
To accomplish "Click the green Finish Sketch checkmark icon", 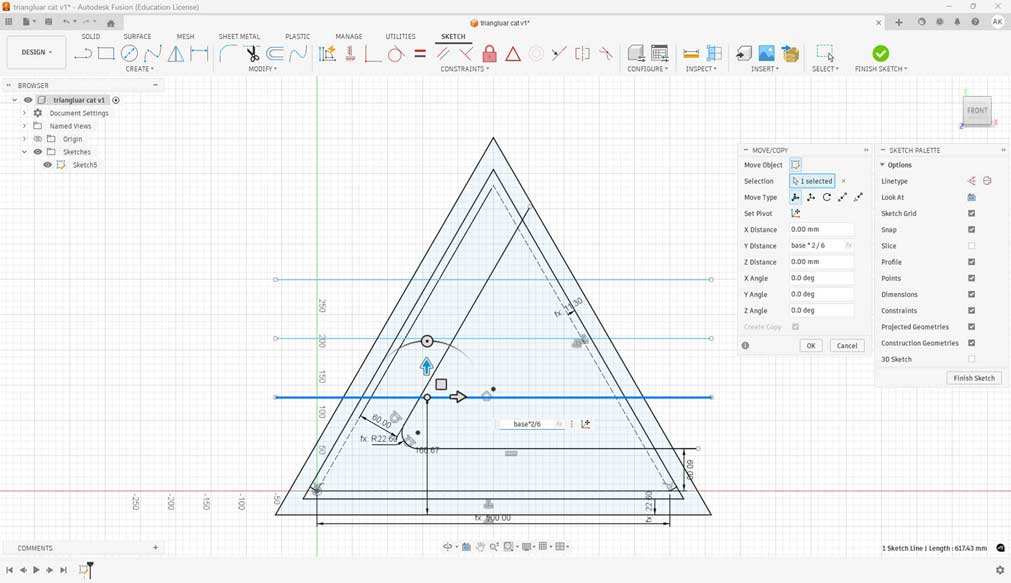I will click(880, 54).
